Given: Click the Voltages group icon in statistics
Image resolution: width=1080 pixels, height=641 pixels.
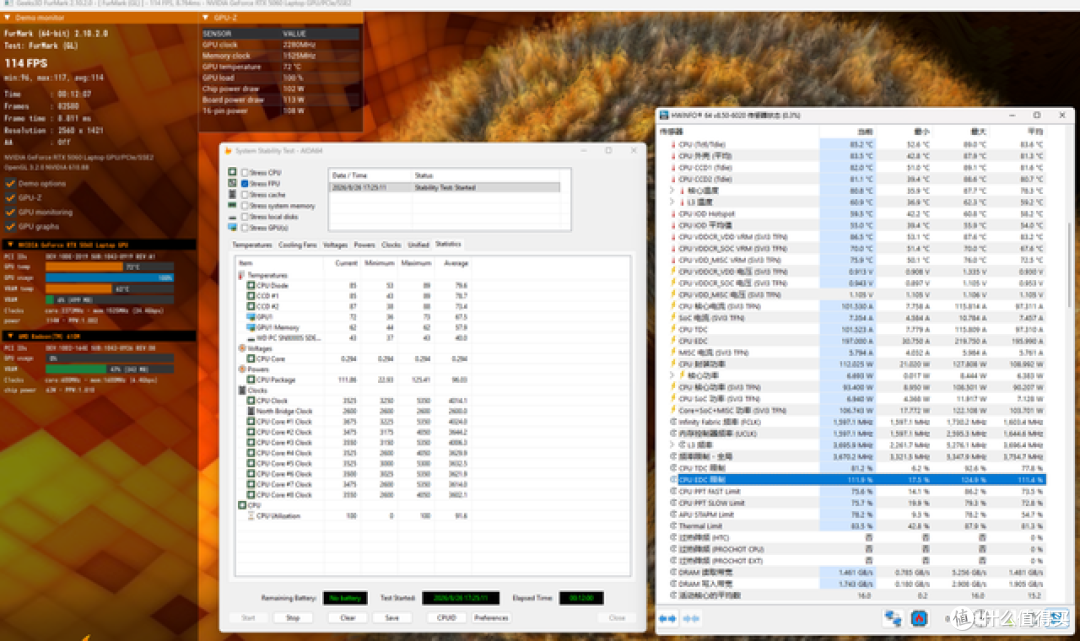Looking at the screenshot, I should pyautogui.click(x=242, y=348).
